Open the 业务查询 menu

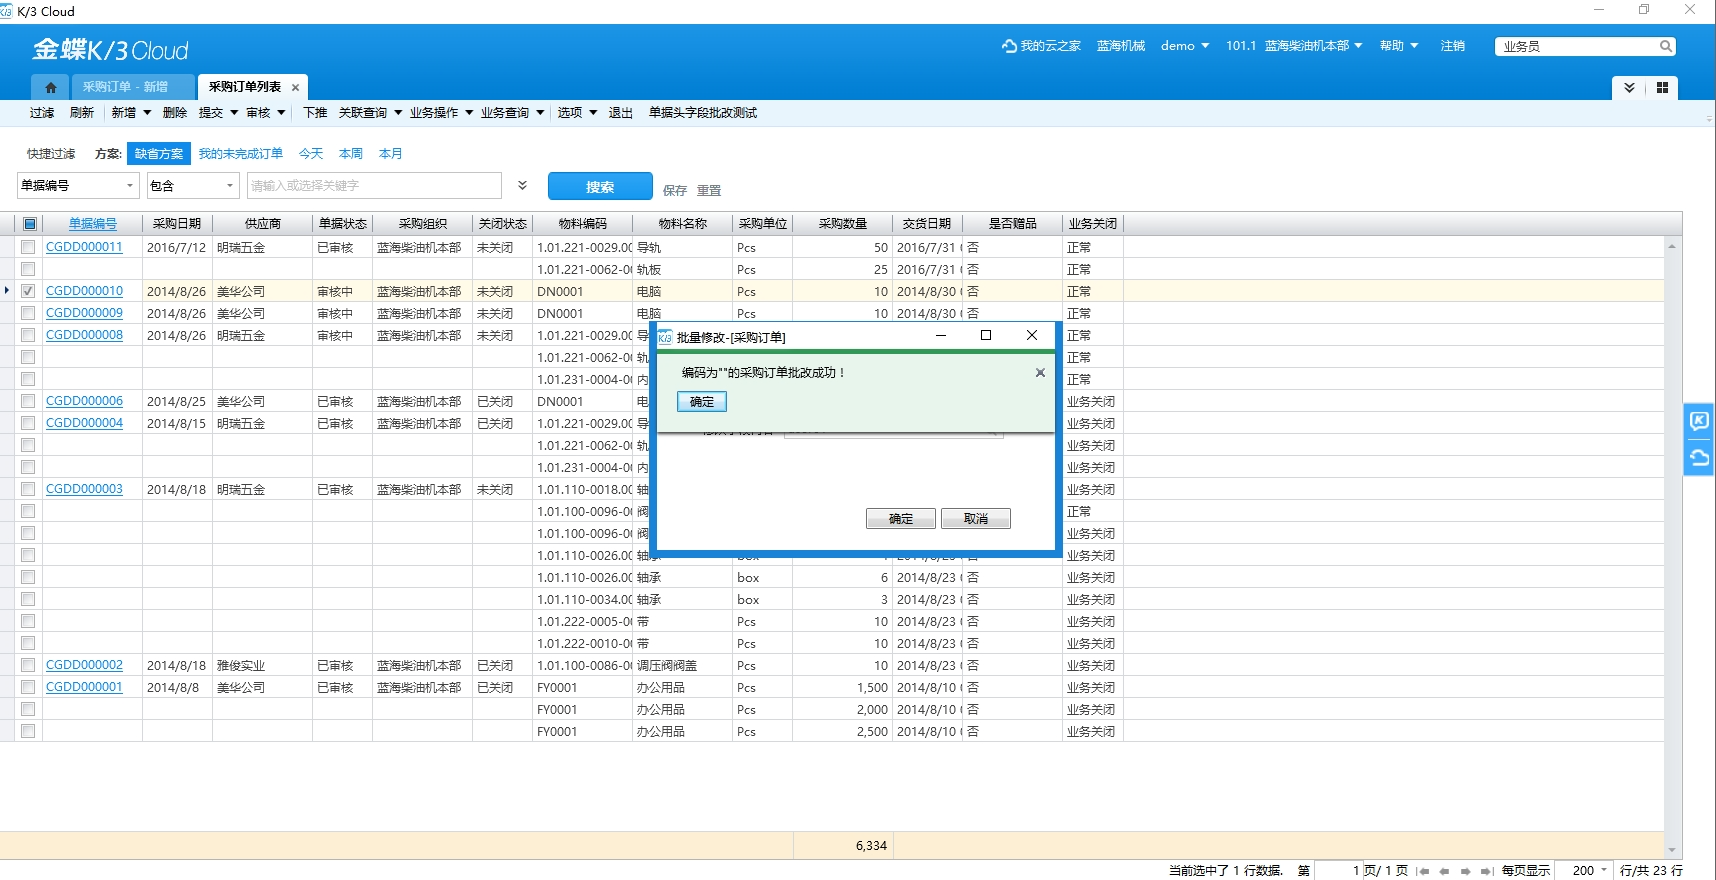[512, 113]
